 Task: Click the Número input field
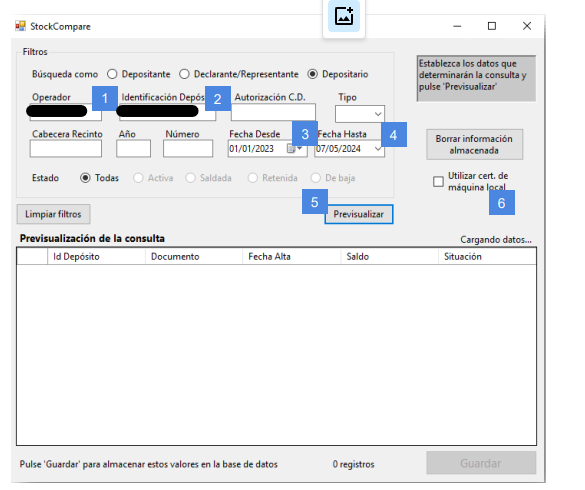188,149
